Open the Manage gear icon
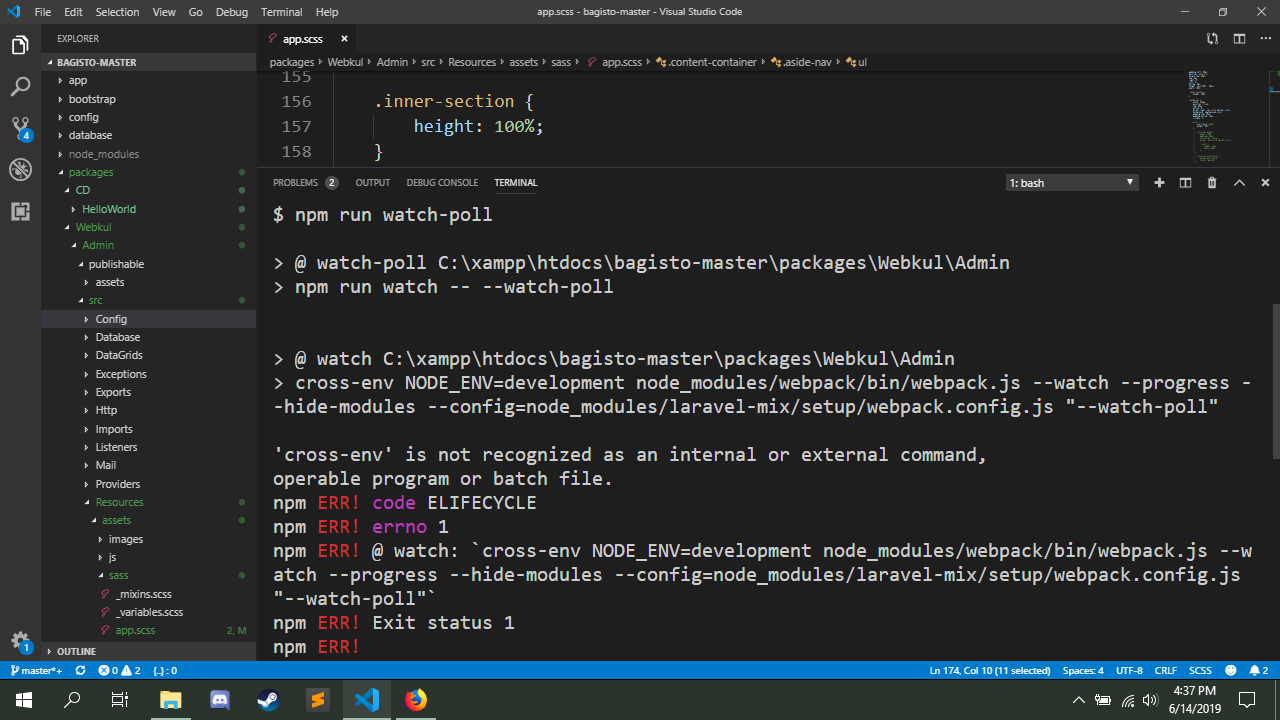Screen dimensions: 1280x720 tap(20, 641)
